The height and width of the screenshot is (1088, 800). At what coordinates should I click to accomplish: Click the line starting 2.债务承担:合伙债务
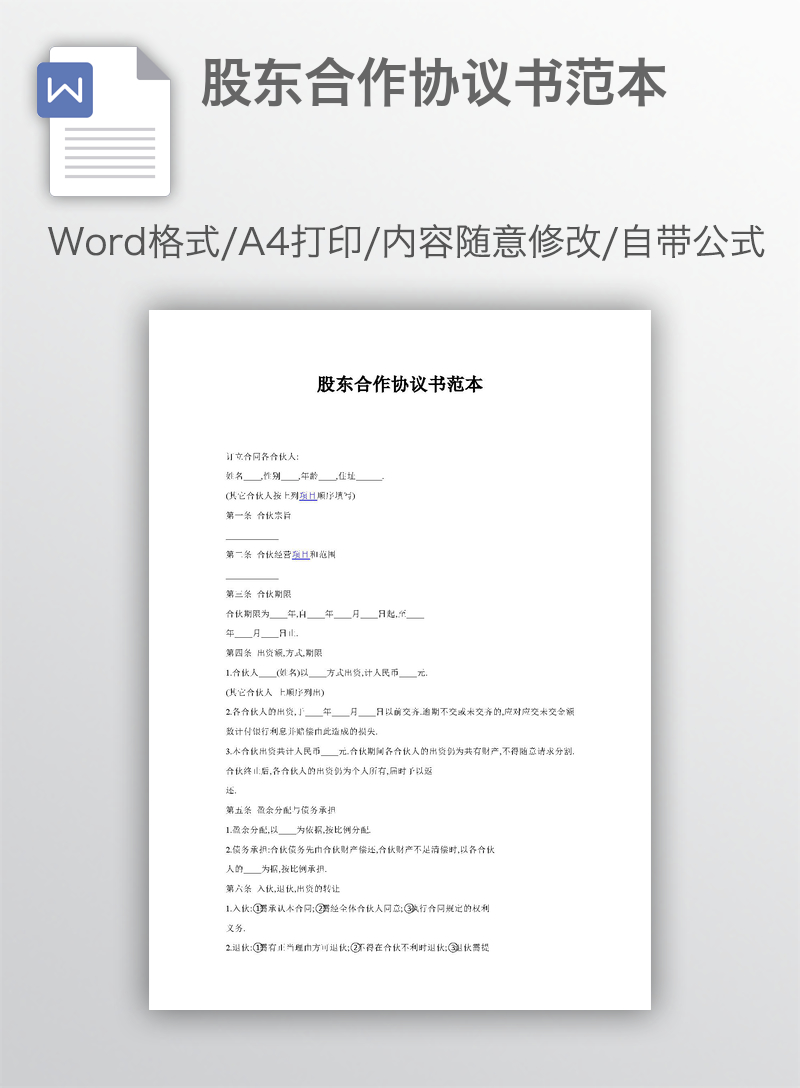click(360, 849)
